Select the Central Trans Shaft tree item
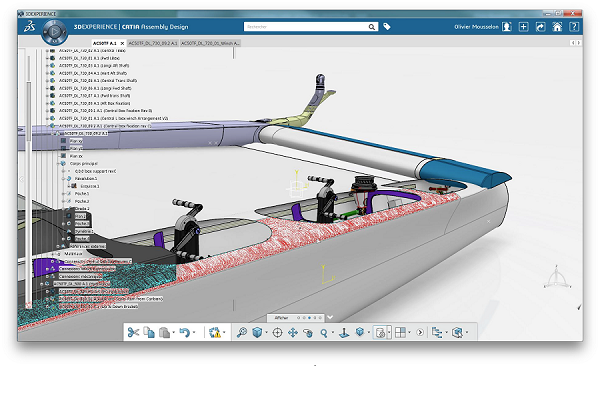The width and height of the screenshot is (600, 400). click(98, 81)
